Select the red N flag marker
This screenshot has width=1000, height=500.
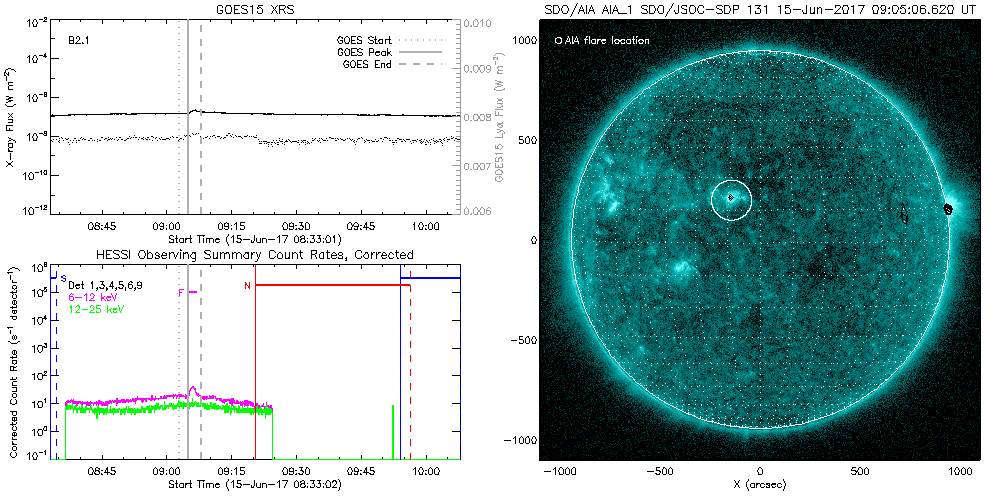click(x=247, y=286)
